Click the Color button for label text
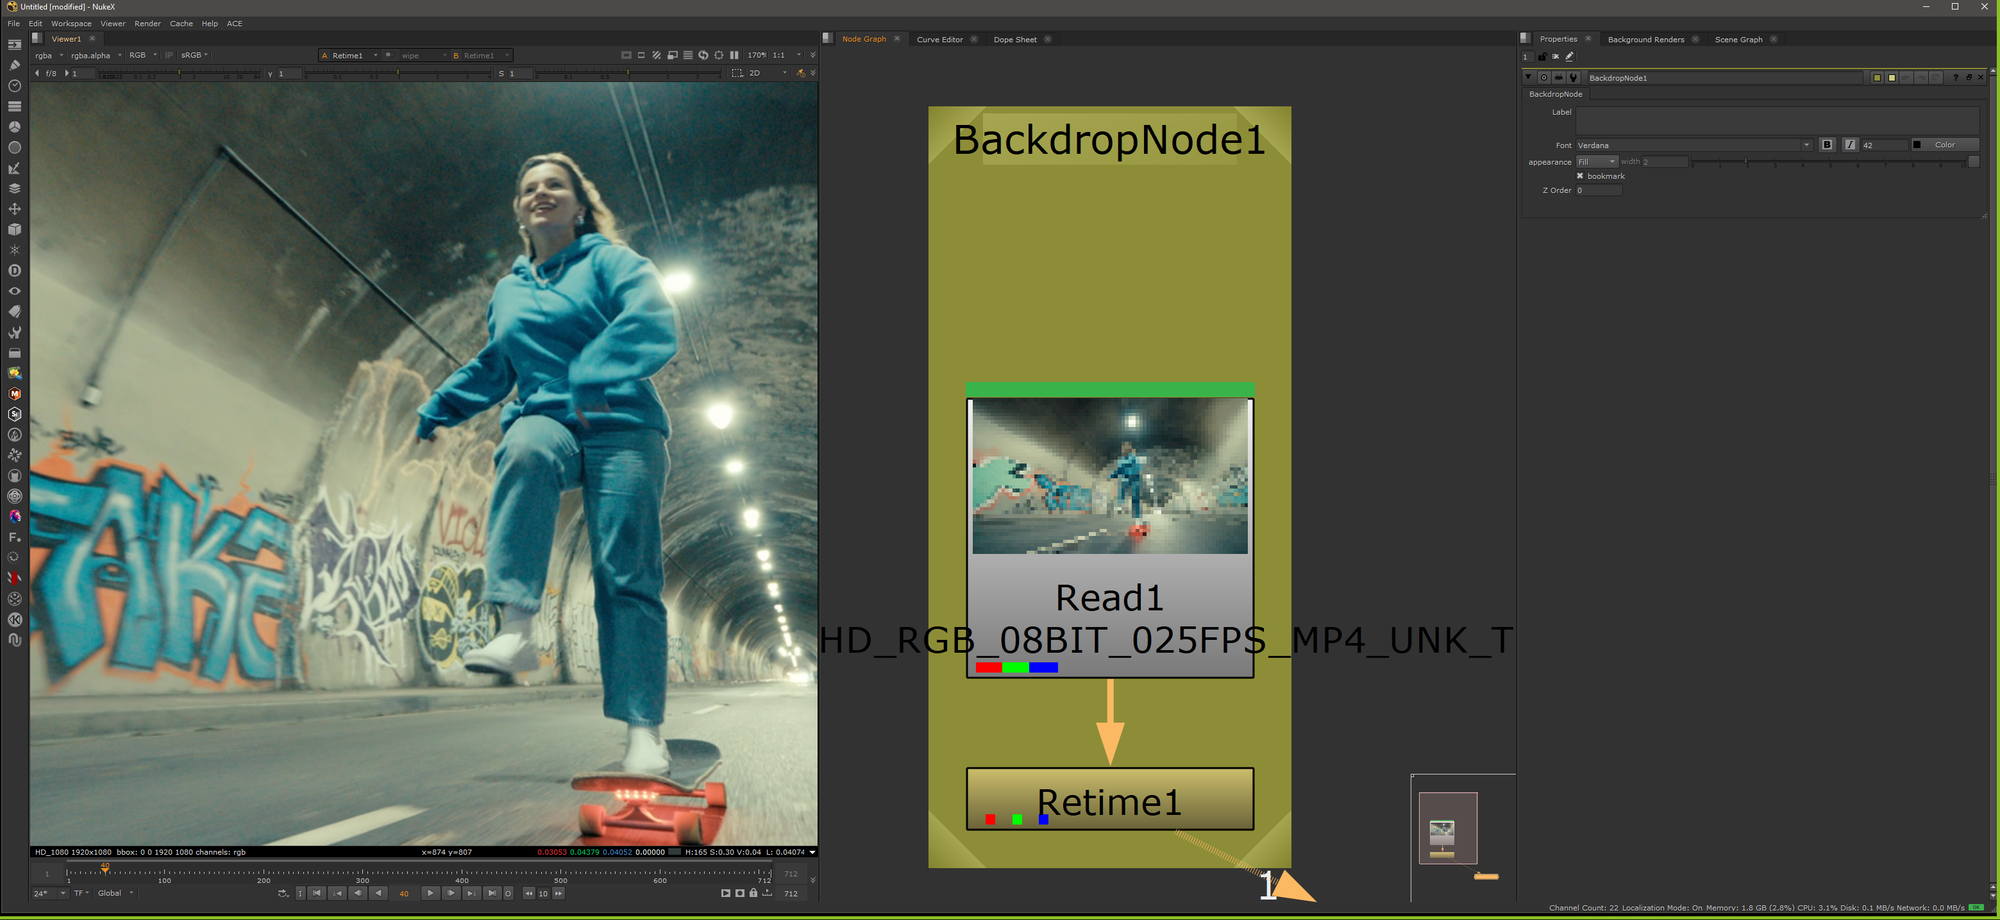Image resolution: width=2000 pixels, height=920 pixels. coord(1944,145)
